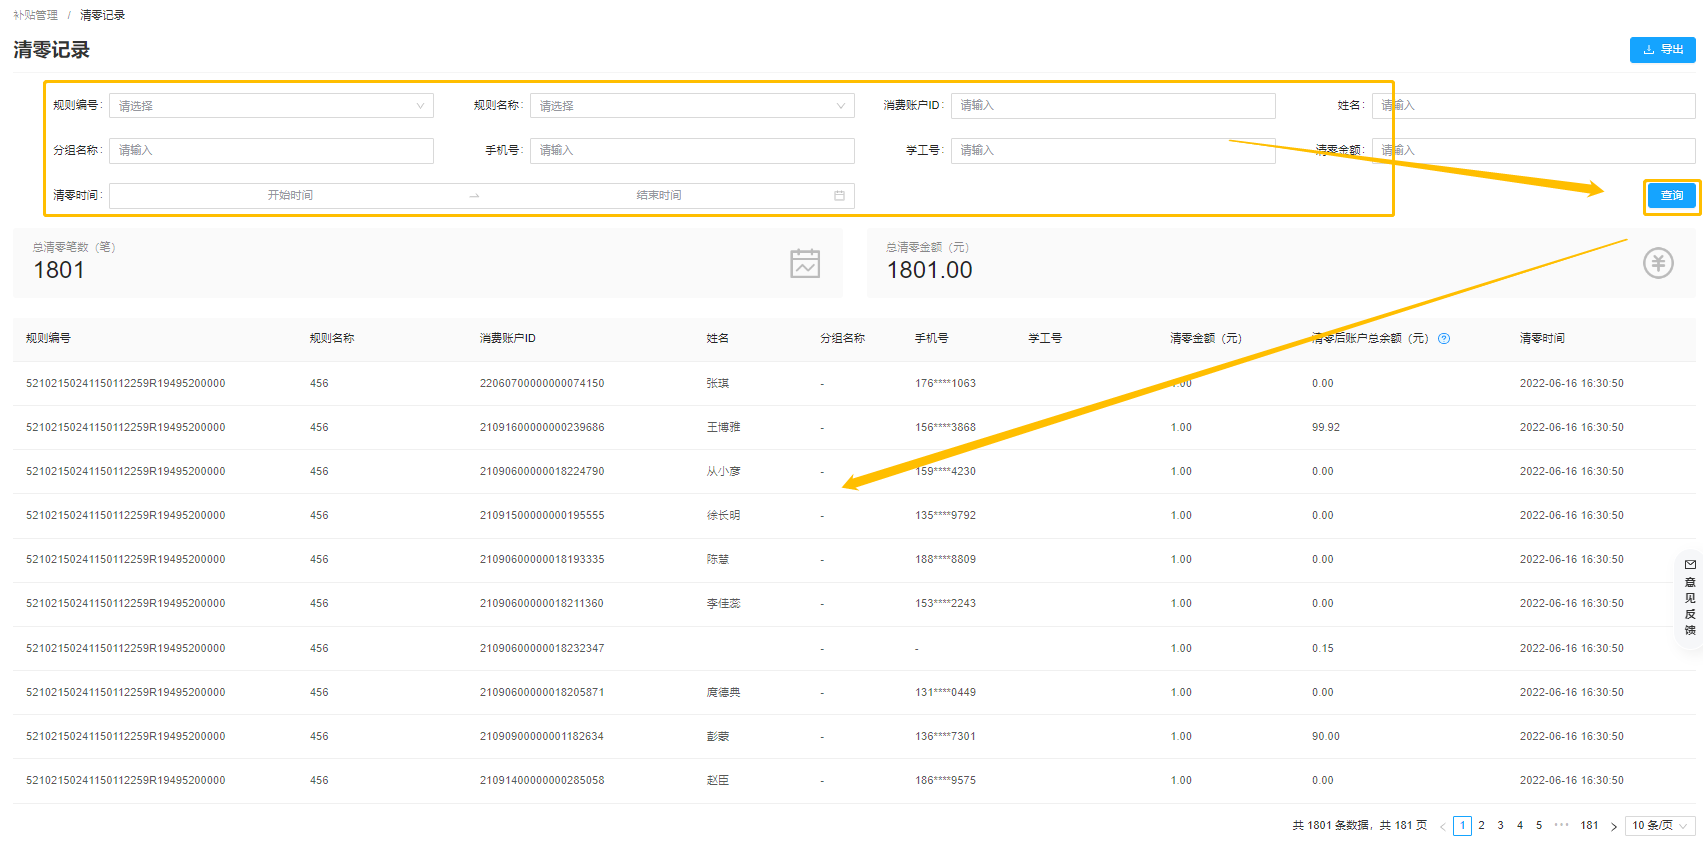Click account ID 21090600000018211360

[x=542, y=604]
